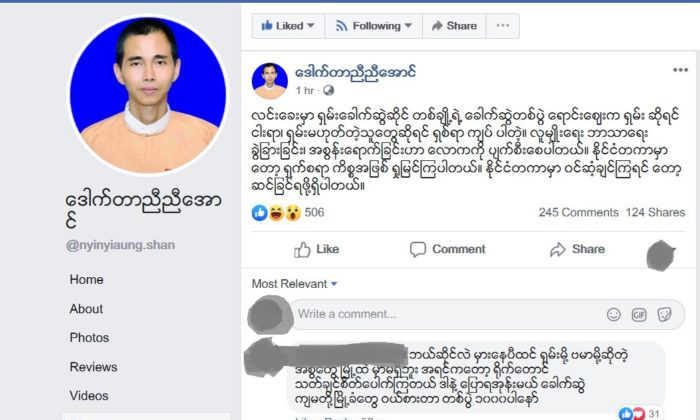Share the page using top Share button

pyautogui.click(x=454, y=26)
